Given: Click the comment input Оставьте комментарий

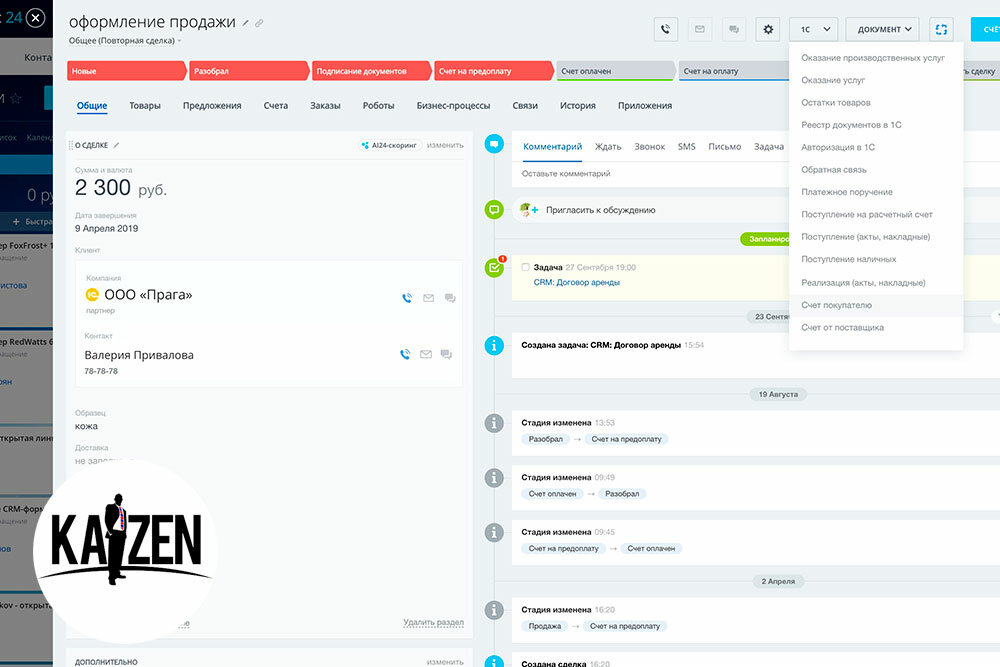Looking at the screenshot, I should tap(651, 173).
